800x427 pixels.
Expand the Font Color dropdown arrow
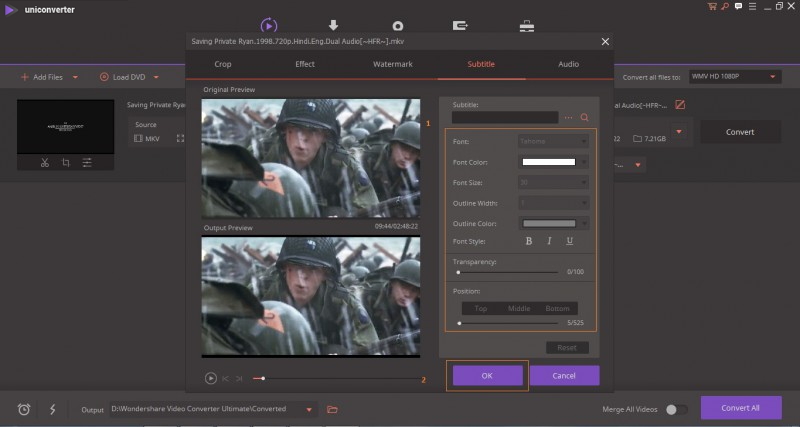pyautogui.click(x=584, y=162)
